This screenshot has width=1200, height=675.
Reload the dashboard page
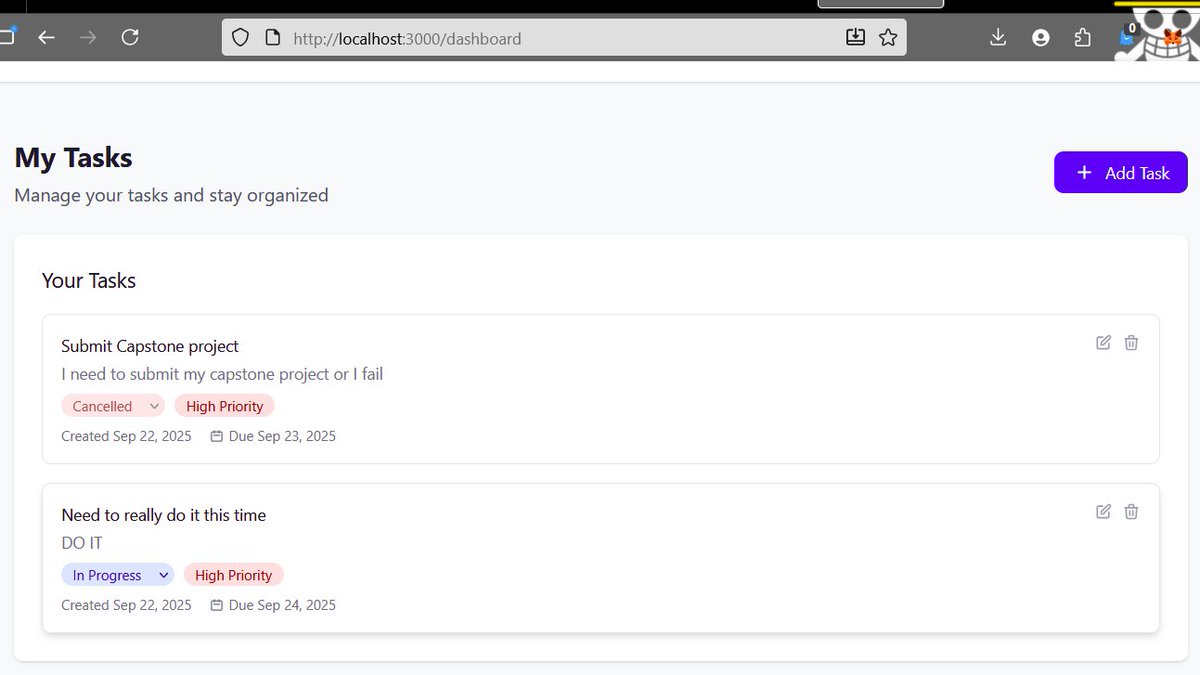click(130, 36)
